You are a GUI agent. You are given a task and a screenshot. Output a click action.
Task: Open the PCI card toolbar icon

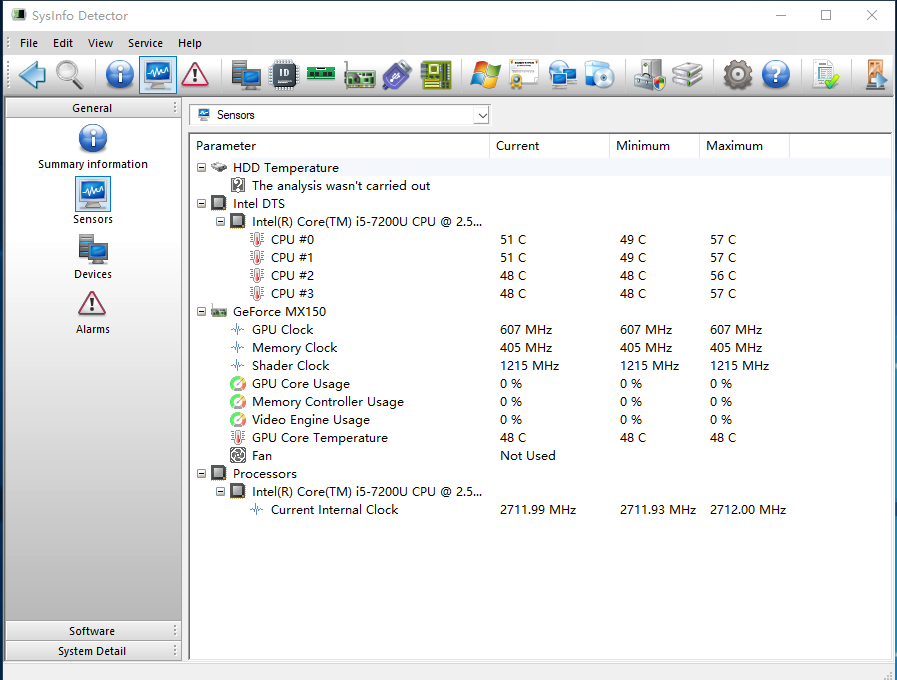359,77
